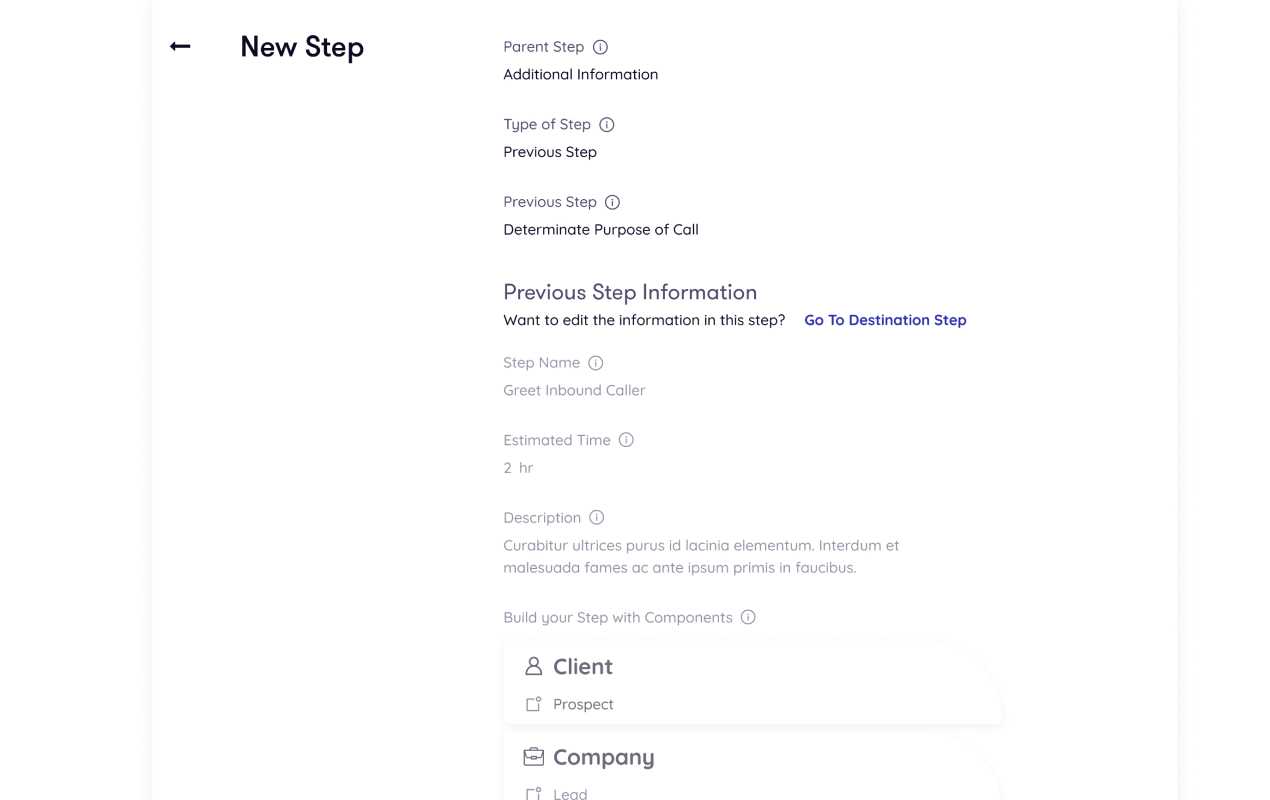The height and width of the screenshot is (800, 1270).
Task: Click the info icon next to Parent Step
Action: click(x=600, y=47)
